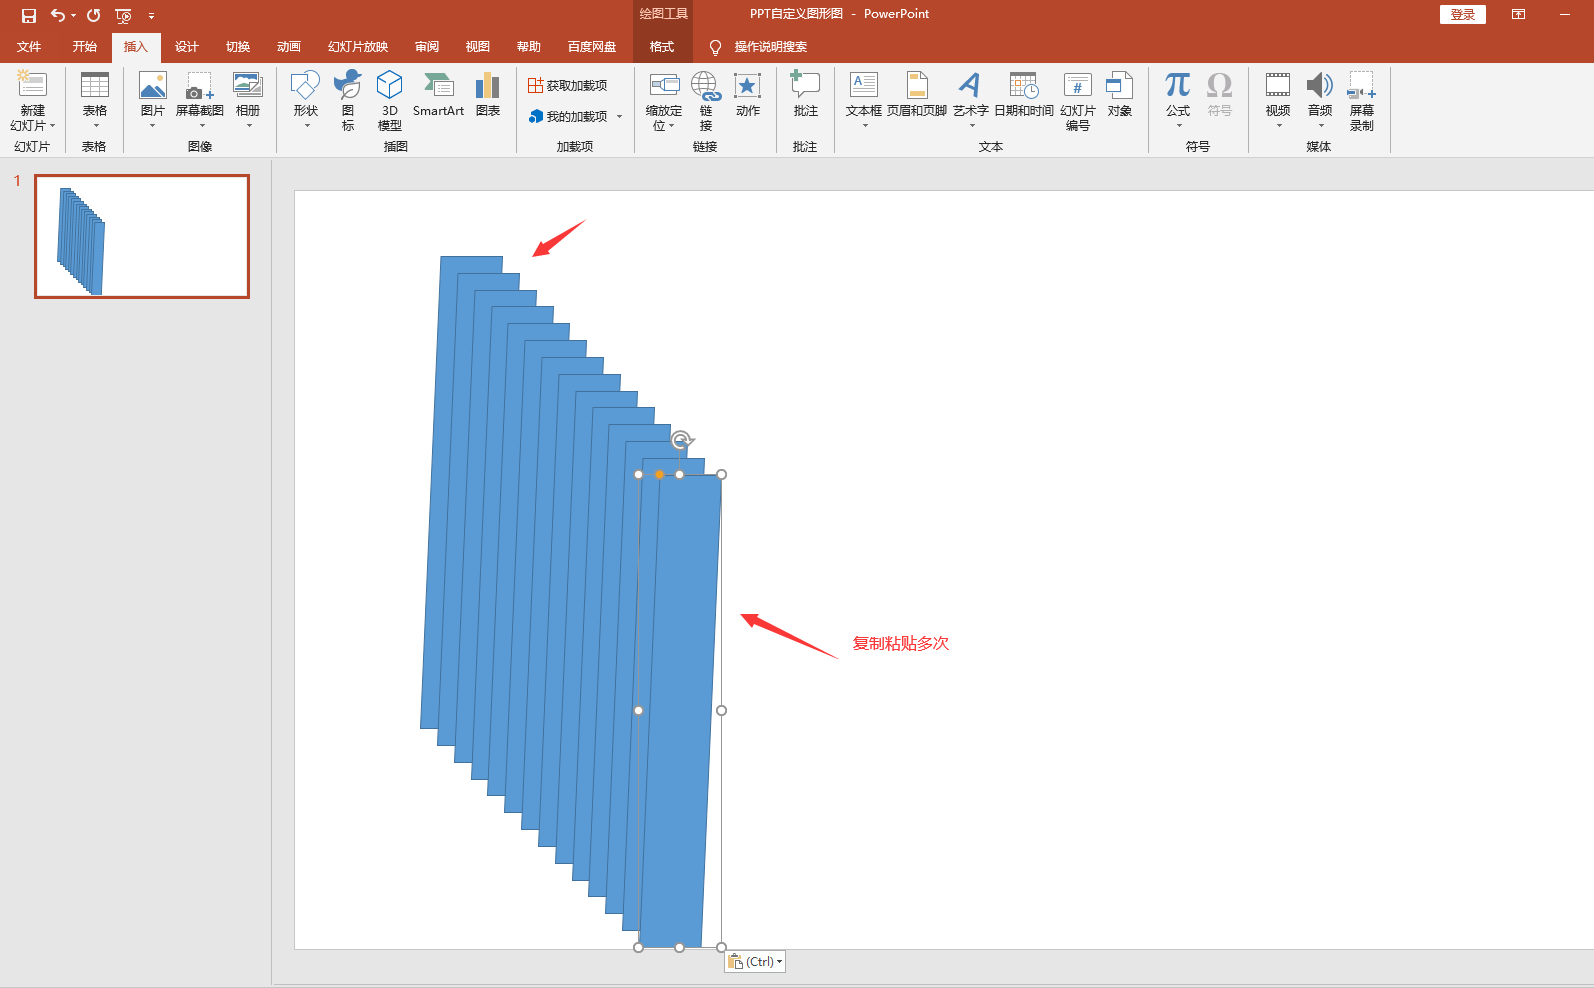
Task: Insert 音频 audio icon
Action: click(1319, 97)
